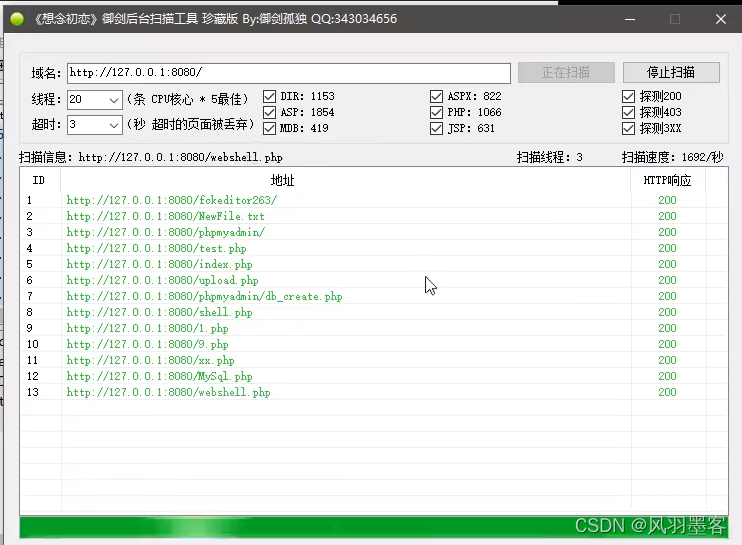The image size is (742, 545).
Task: Select the phpmyadmin/db_create.php result URL
Action: point(204,297)
